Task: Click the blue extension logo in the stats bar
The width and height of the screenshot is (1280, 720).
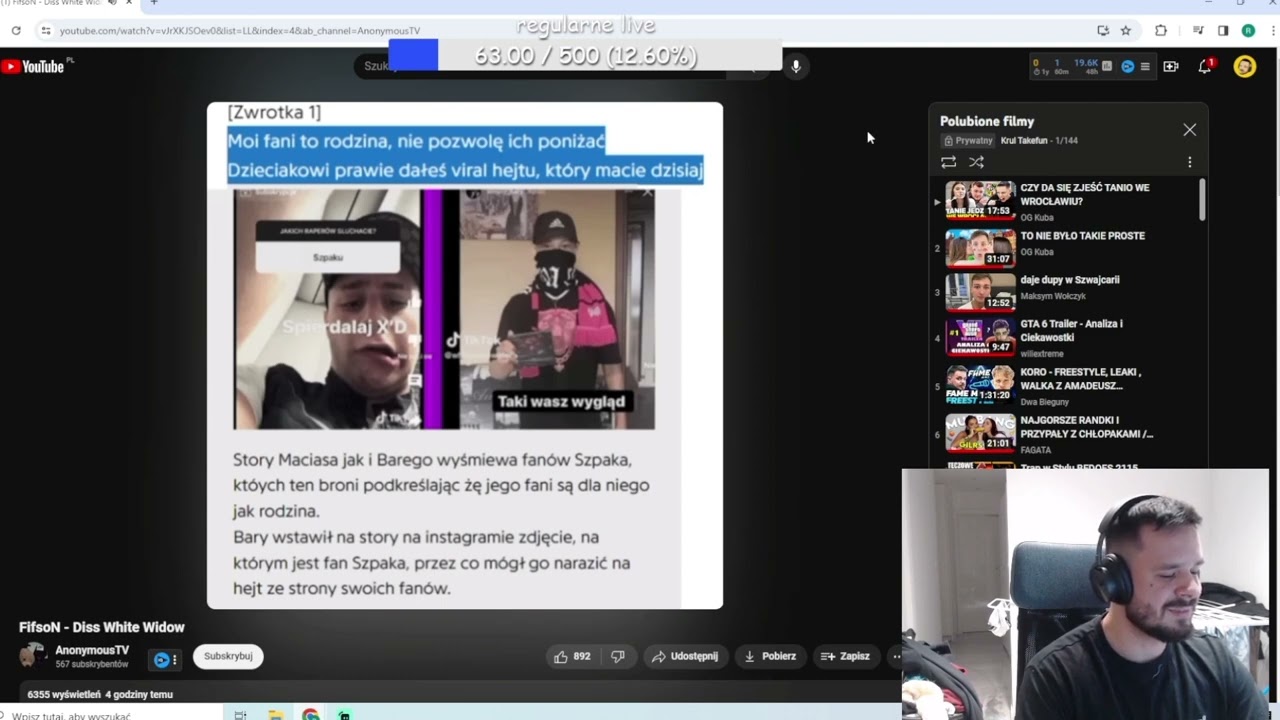Action: [1128, 67]
